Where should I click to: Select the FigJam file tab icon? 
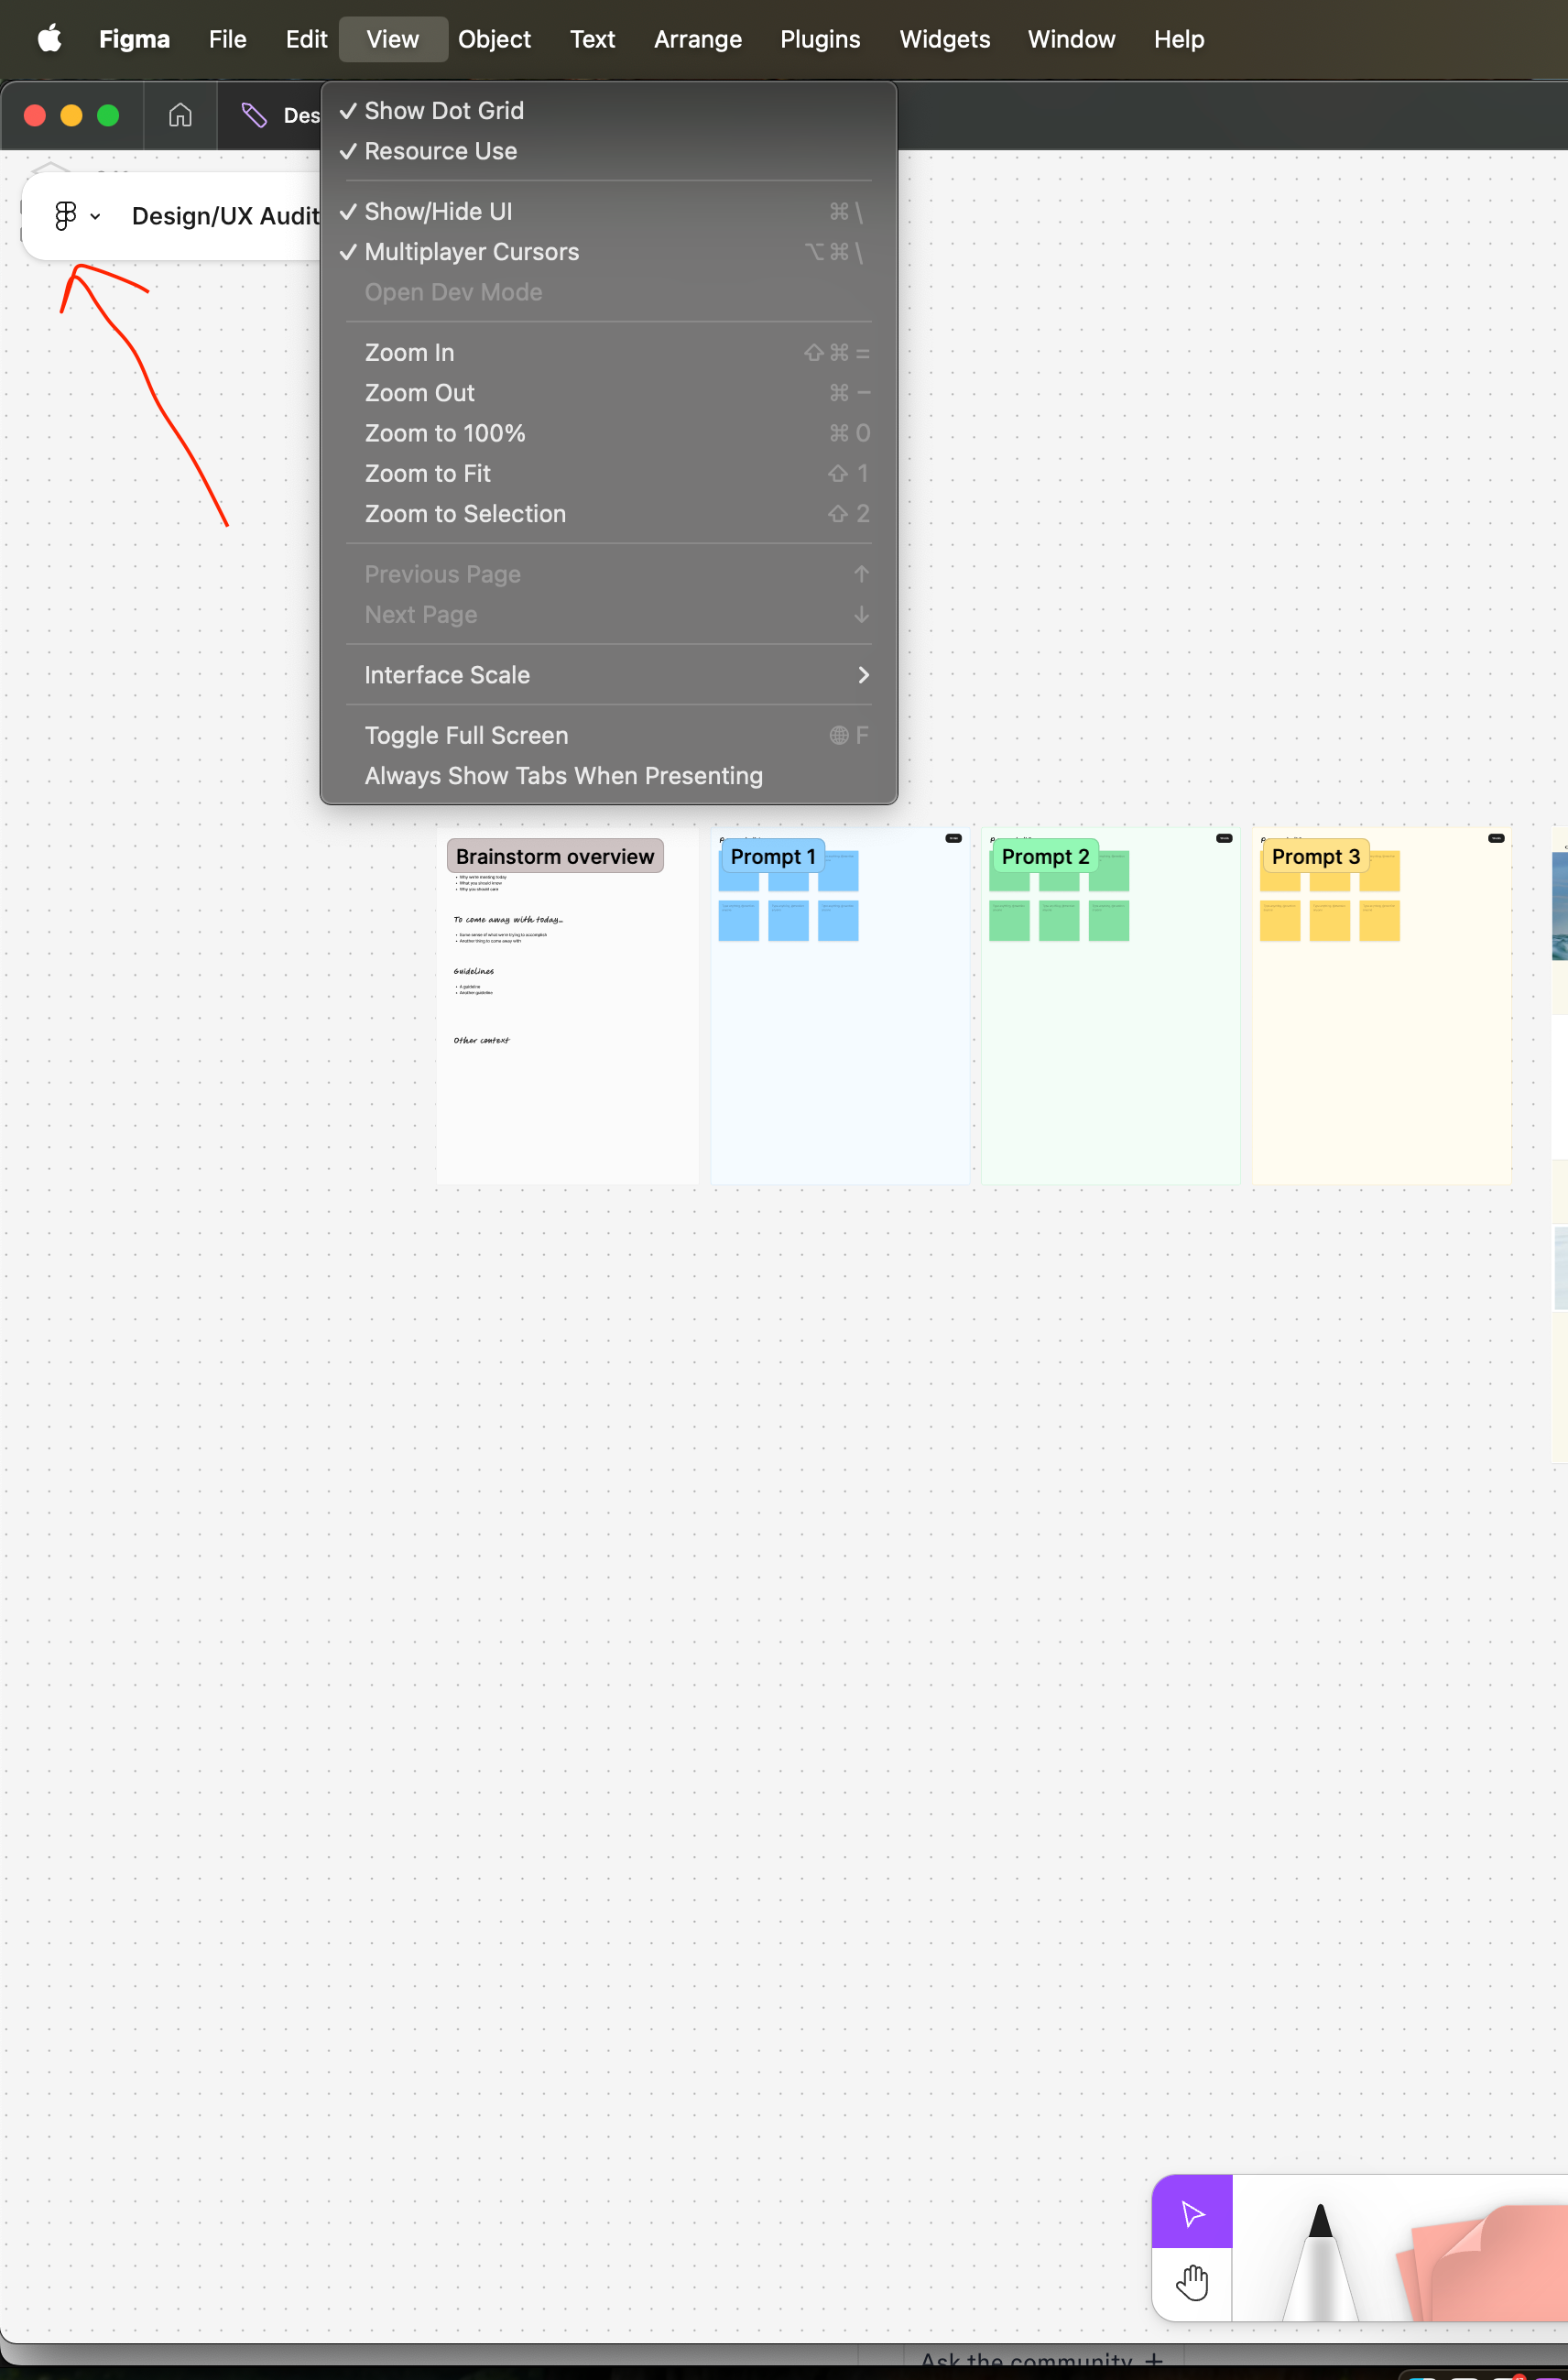[254, 115]
